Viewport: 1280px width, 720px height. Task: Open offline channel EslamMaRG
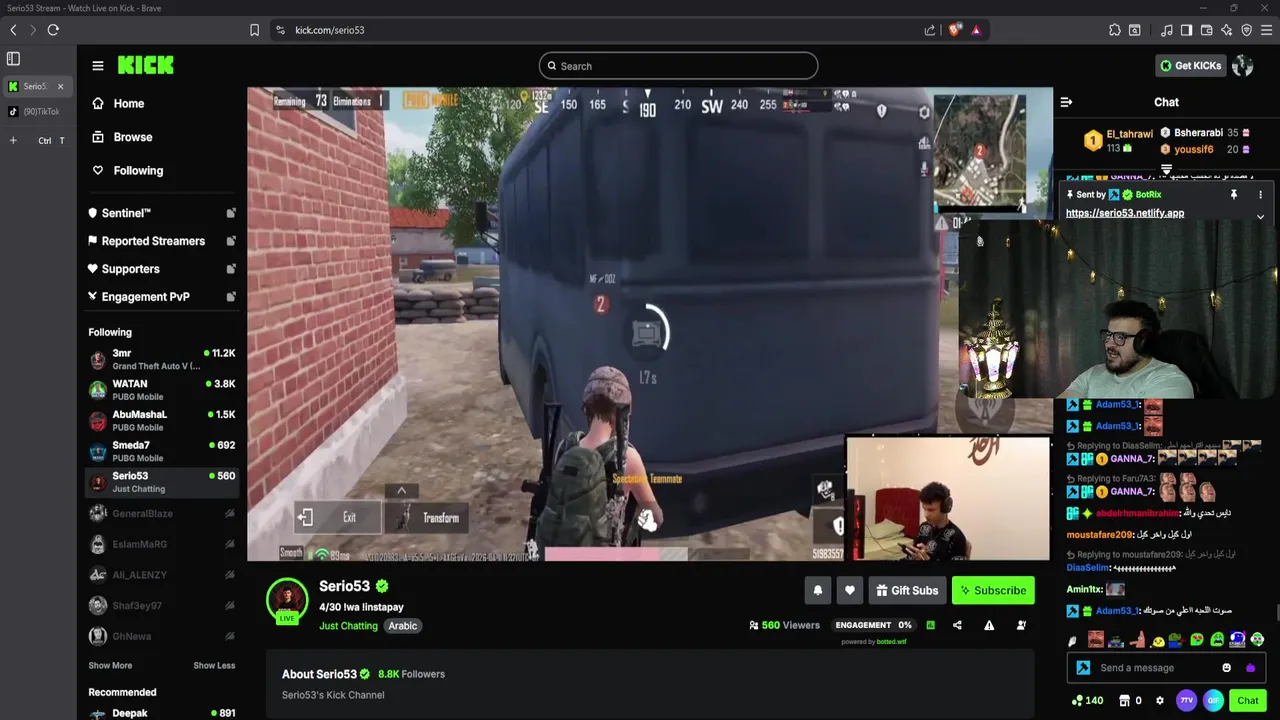[x=162, y=544]
